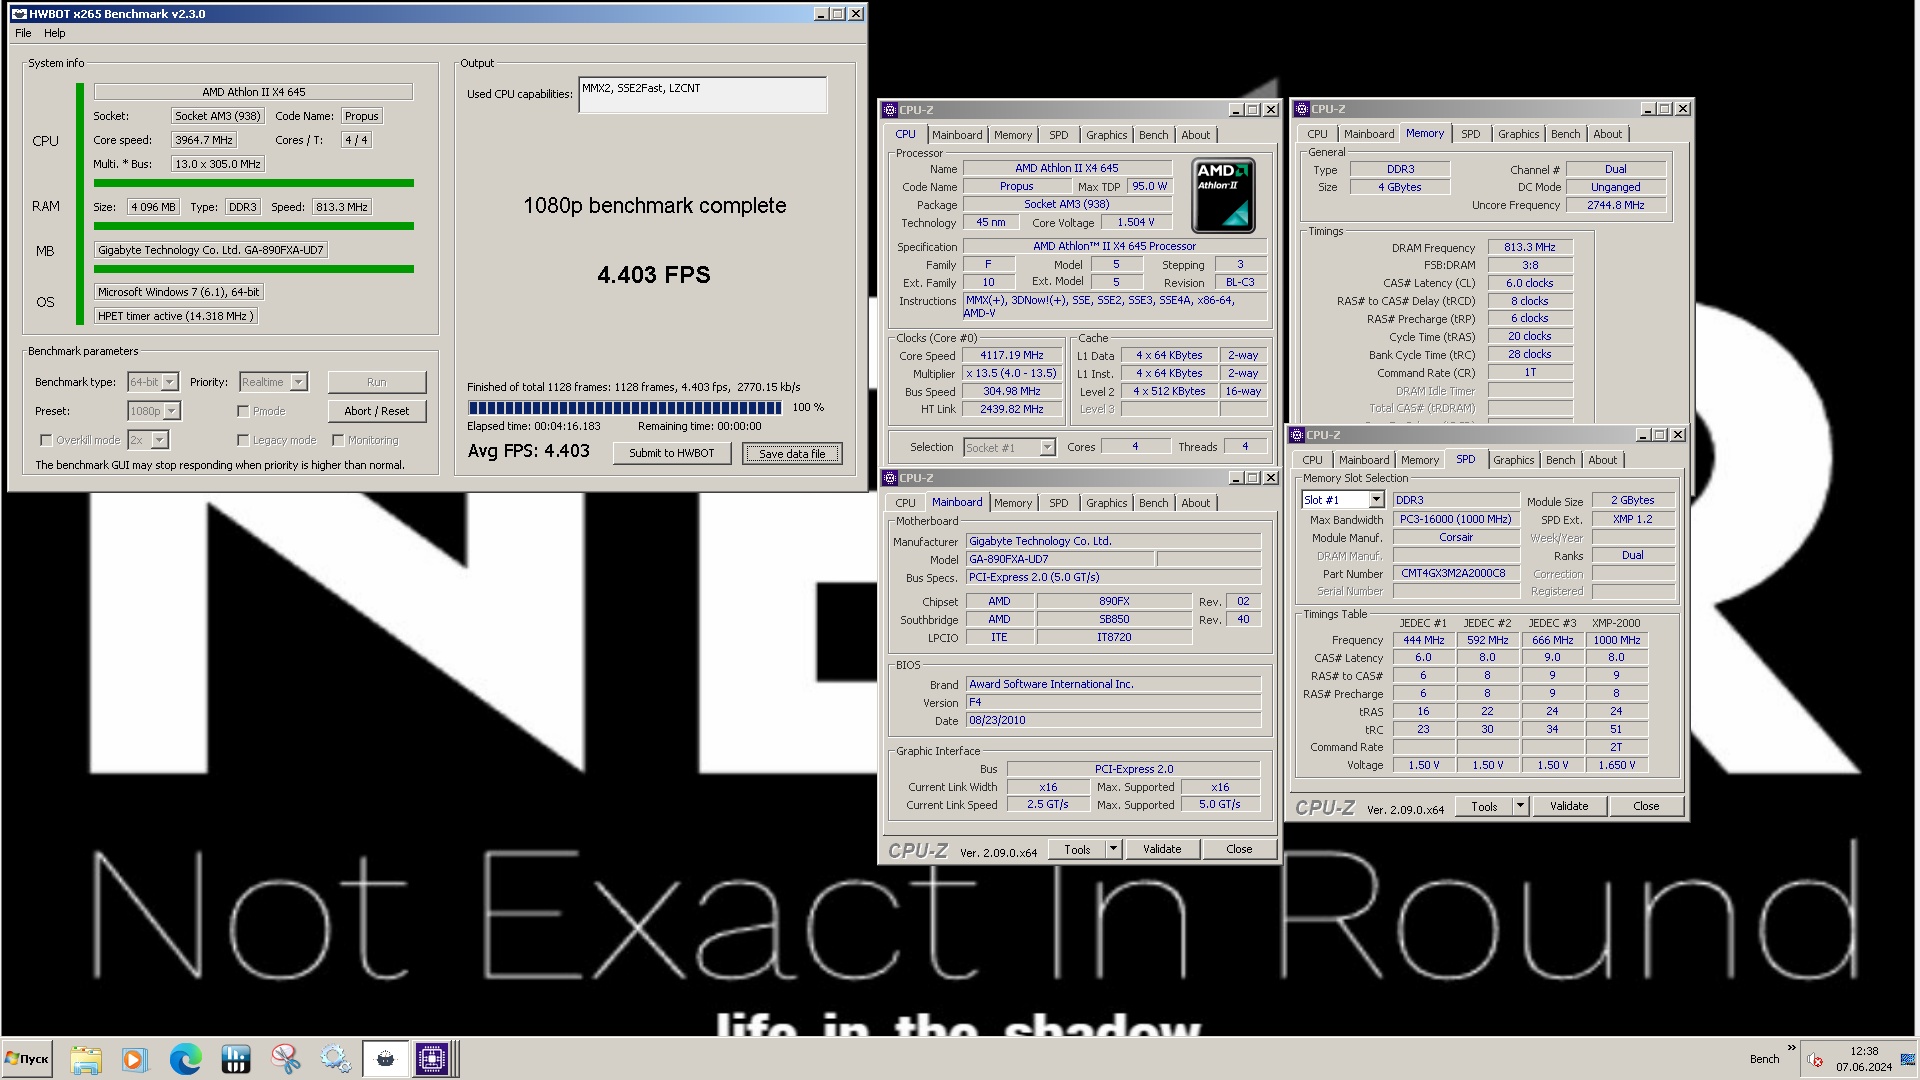The image size is (1920, 1080).
Task: Open the Preset 1080p dropdown
Action: coord(154,411)
